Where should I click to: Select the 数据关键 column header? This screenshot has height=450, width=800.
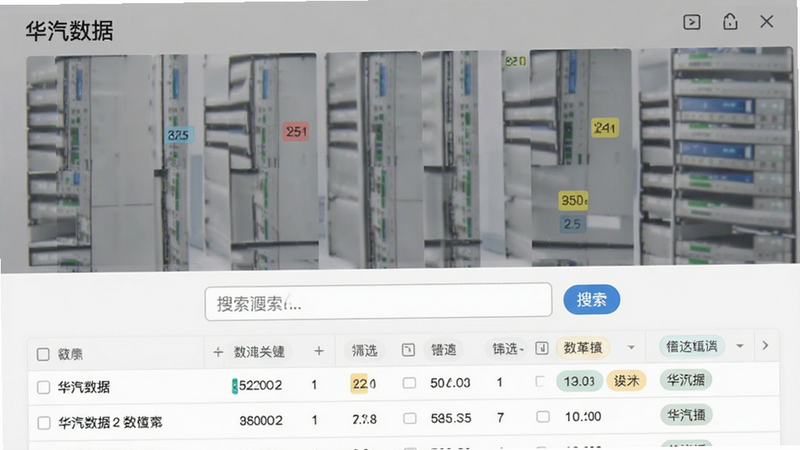coord(259,352)
